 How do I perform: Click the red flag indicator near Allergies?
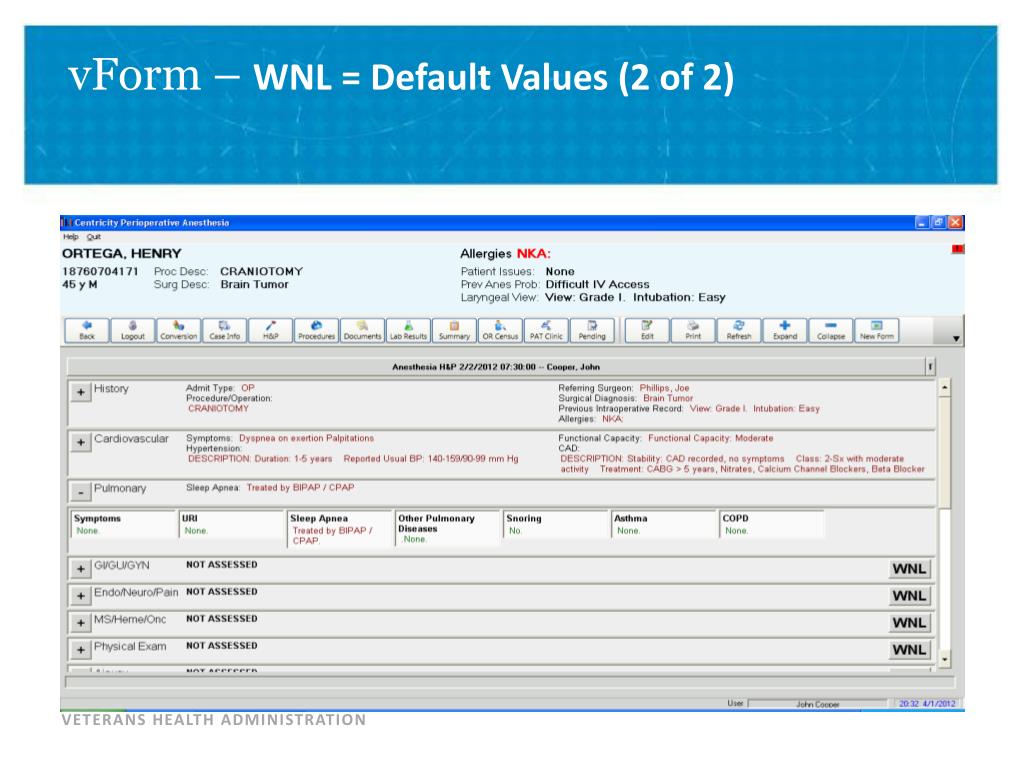957,249
